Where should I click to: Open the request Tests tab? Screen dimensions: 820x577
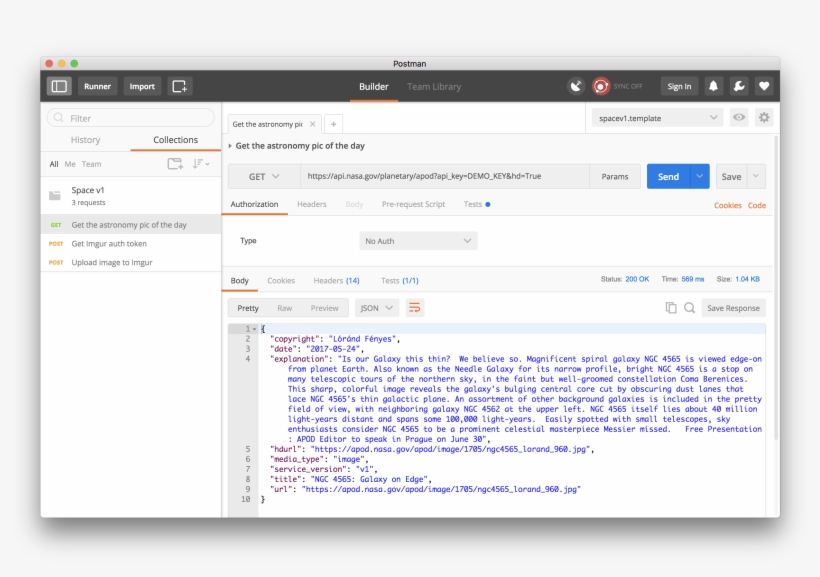(476, 205)
